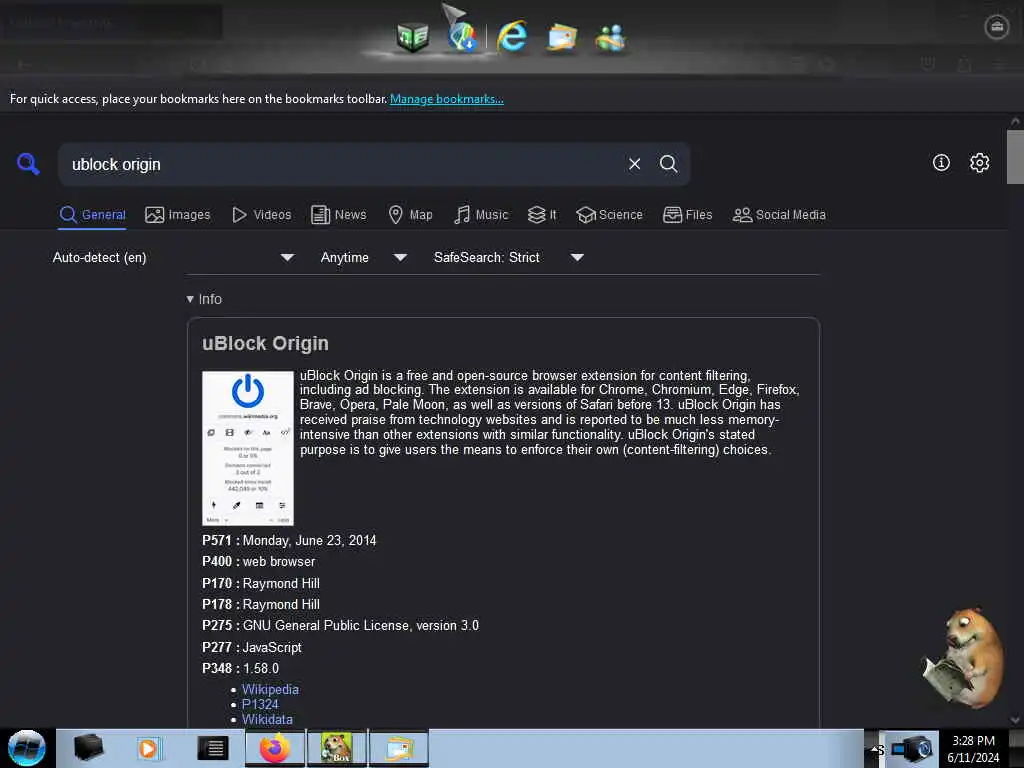
Task: Open the News tab
Action: point(338,215)
